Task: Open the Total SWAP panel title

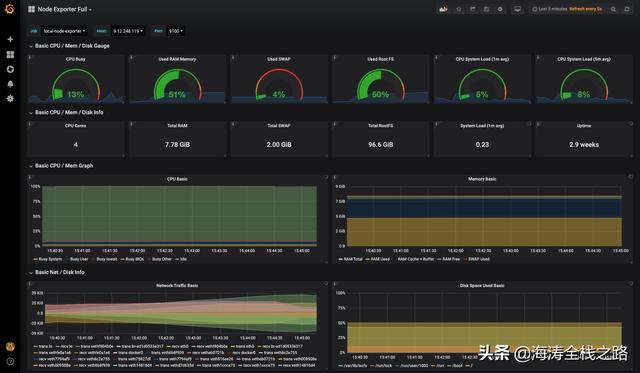Action: pos(279,126)
